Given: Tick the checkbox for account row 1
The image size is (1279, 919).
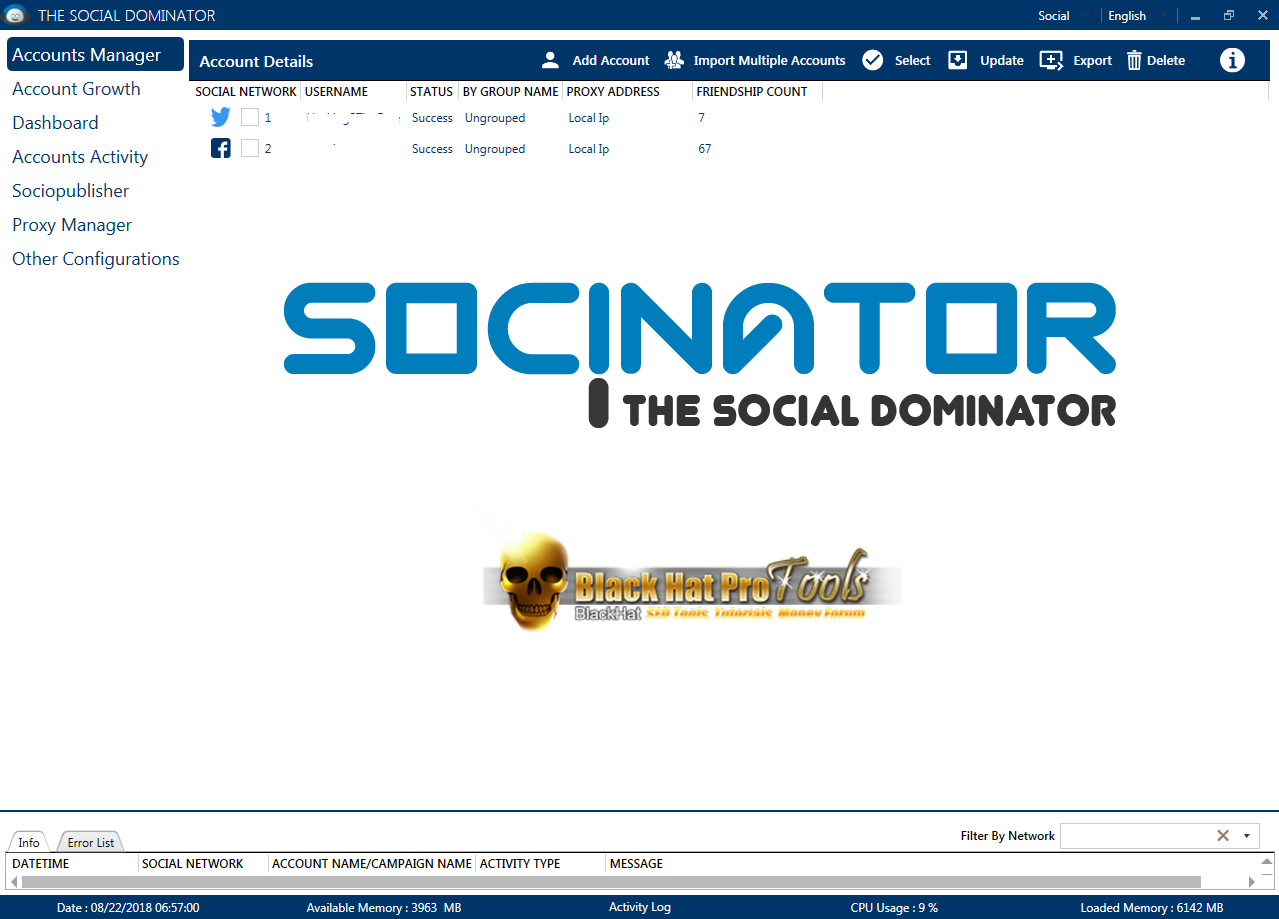Looking at the screenshot, I should [250, 117].
